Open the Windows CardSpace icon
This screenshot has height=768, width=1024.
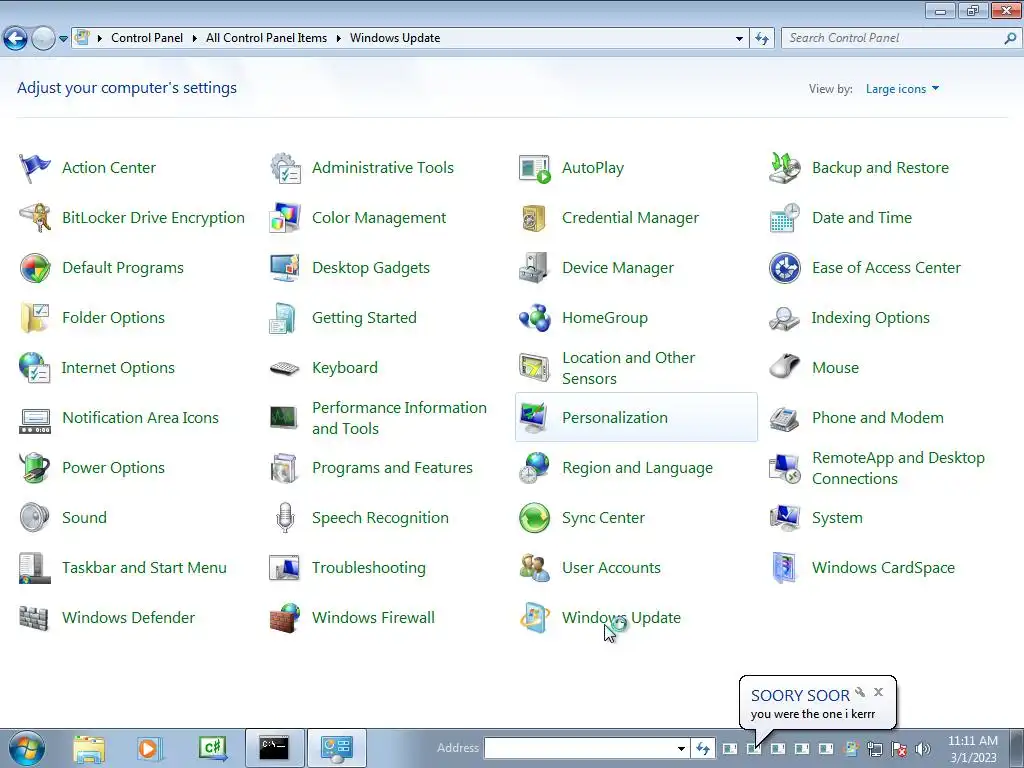[x=784, y=568]
